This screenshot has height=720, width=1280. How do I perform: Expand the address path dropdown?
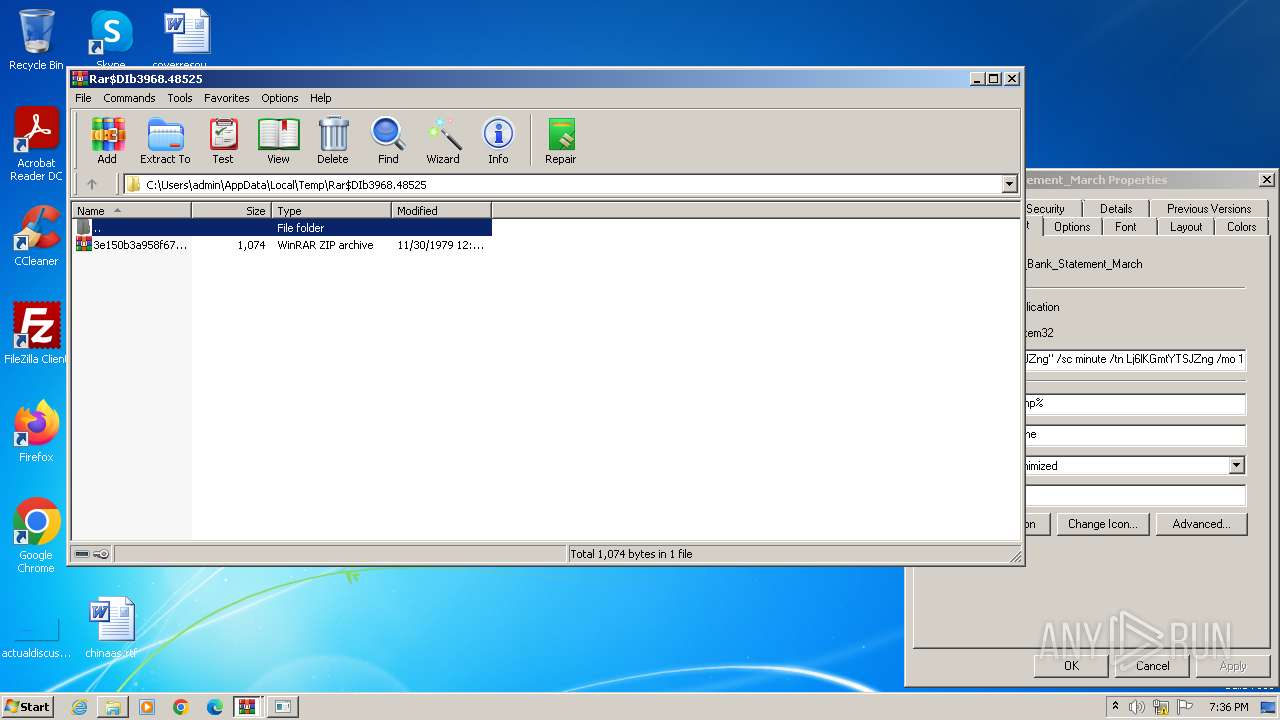1009,184
